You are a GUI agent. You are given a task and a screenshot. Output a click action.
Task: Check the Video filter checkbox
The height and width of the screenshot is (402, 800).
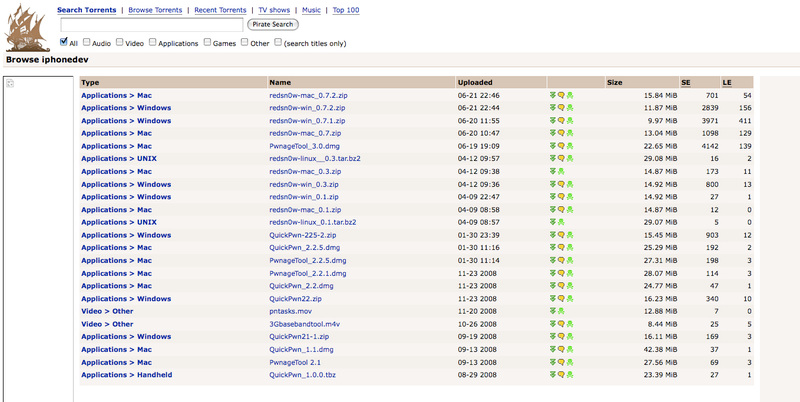point(119,42)
